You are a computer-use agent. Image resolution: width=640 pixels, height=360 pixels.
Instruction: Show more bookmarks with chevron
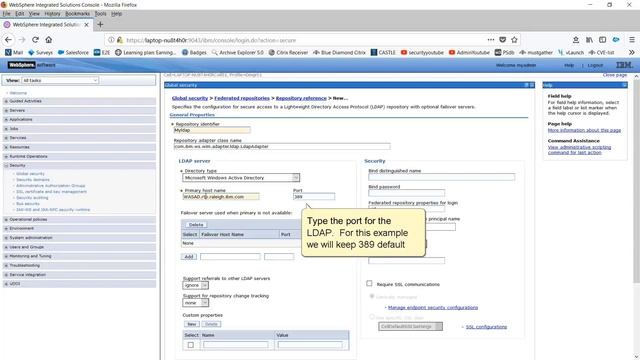point(631,52)
